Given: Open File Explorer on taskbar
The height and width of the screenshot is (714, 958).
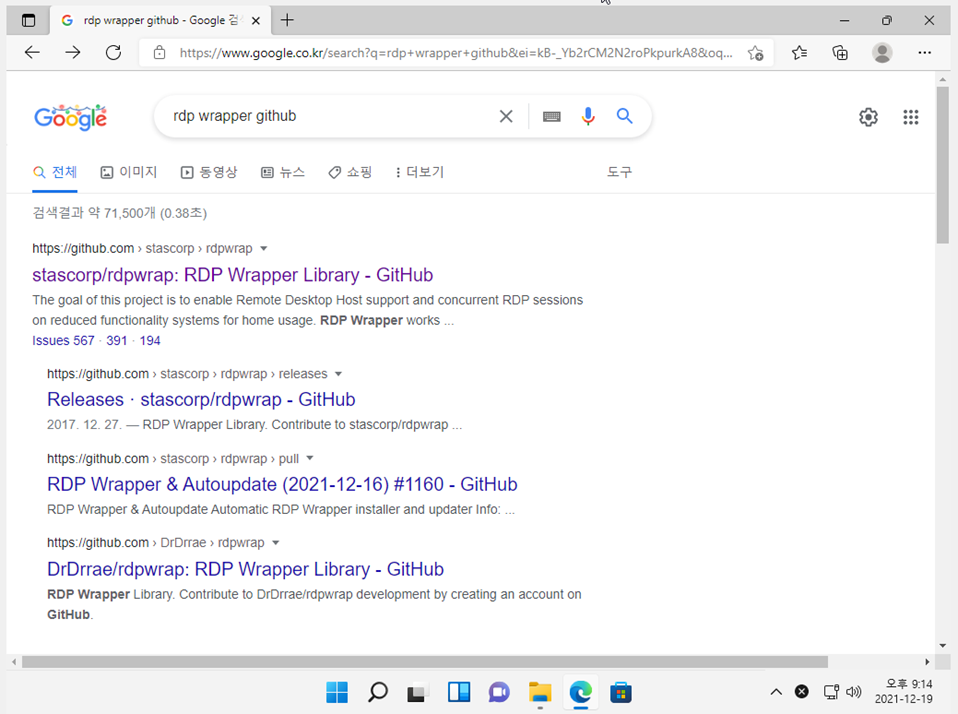Looking at the screenshot, I should pos(540,692).
